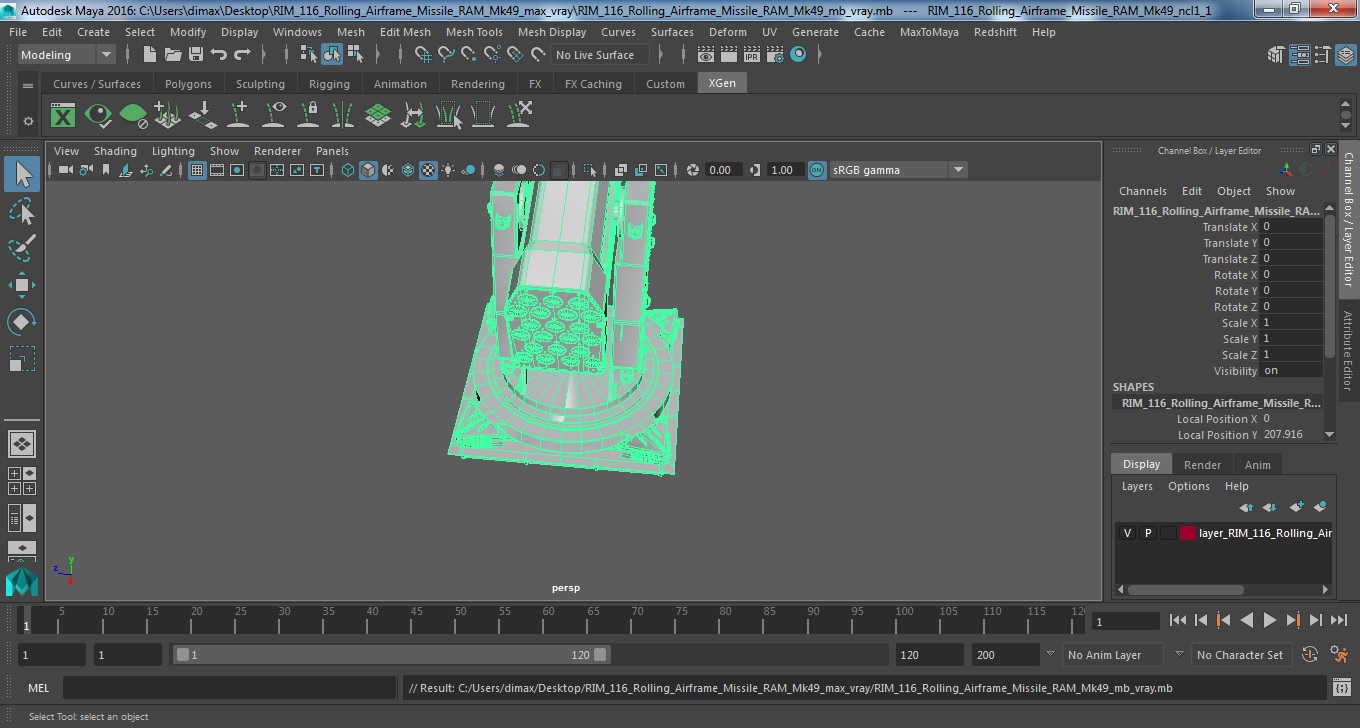Click XGen remove guides X icon
Screen dimensions: 1360x728
click(518, 116)
